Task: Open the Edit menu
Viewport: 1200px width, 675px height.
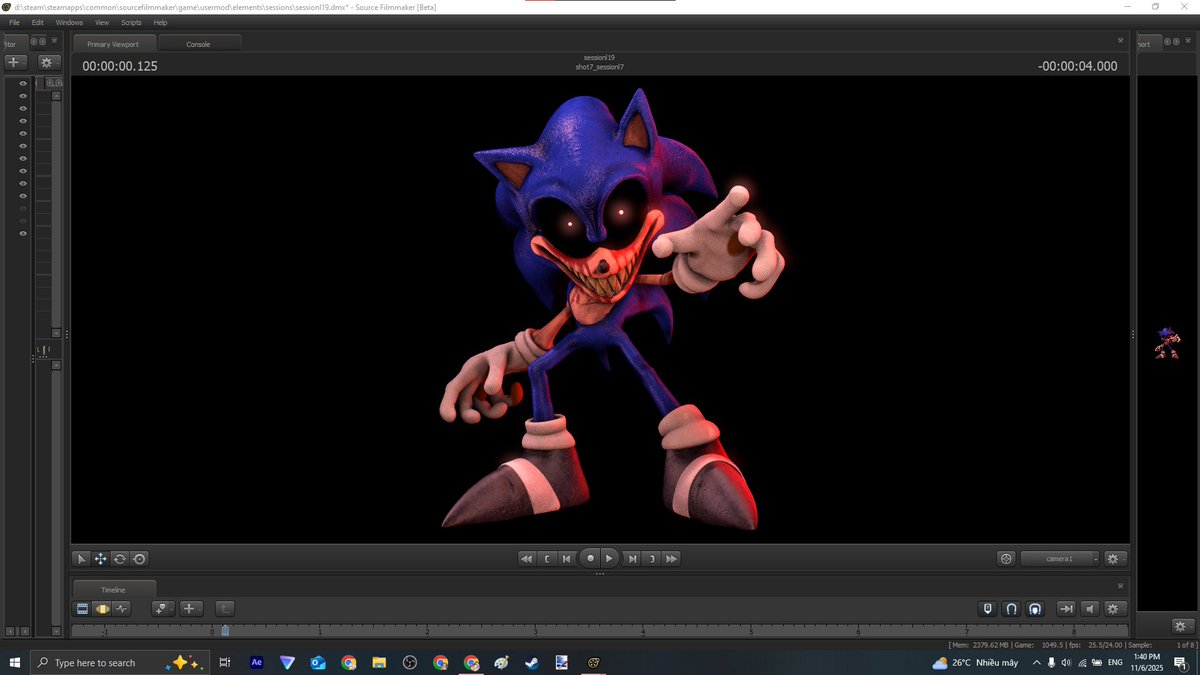Action: click(37, 22)
